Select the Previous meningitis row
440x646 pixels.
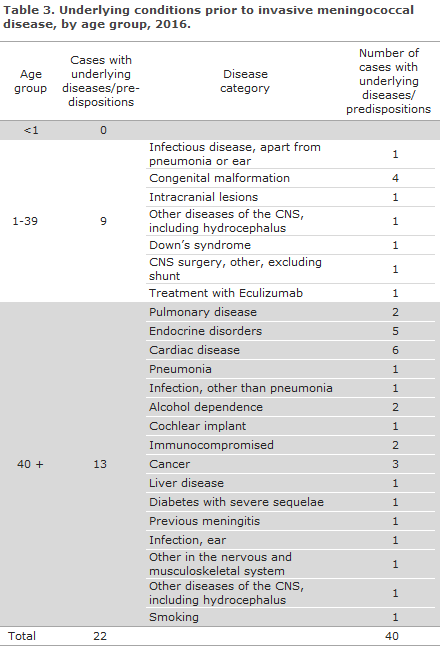pyautogui.click(x=290, y=521)
